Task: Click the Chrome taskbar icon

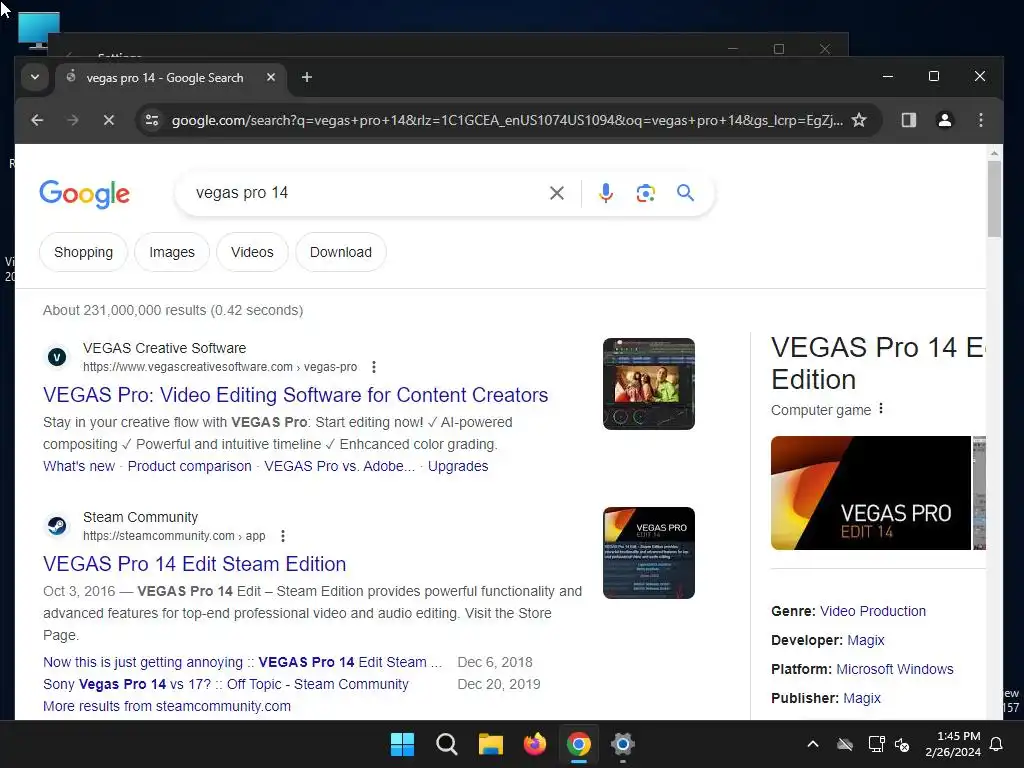Action: 579,744
